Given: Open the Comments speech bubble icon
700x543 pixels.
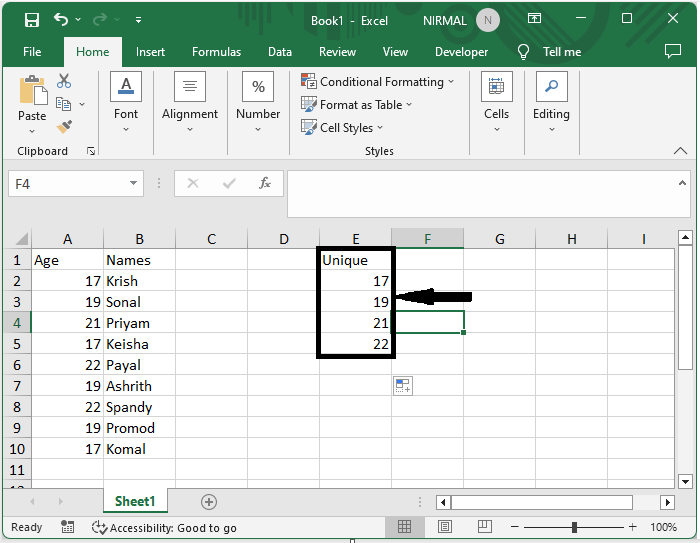Looking at the screenshot, I should [x=673, y=51].
